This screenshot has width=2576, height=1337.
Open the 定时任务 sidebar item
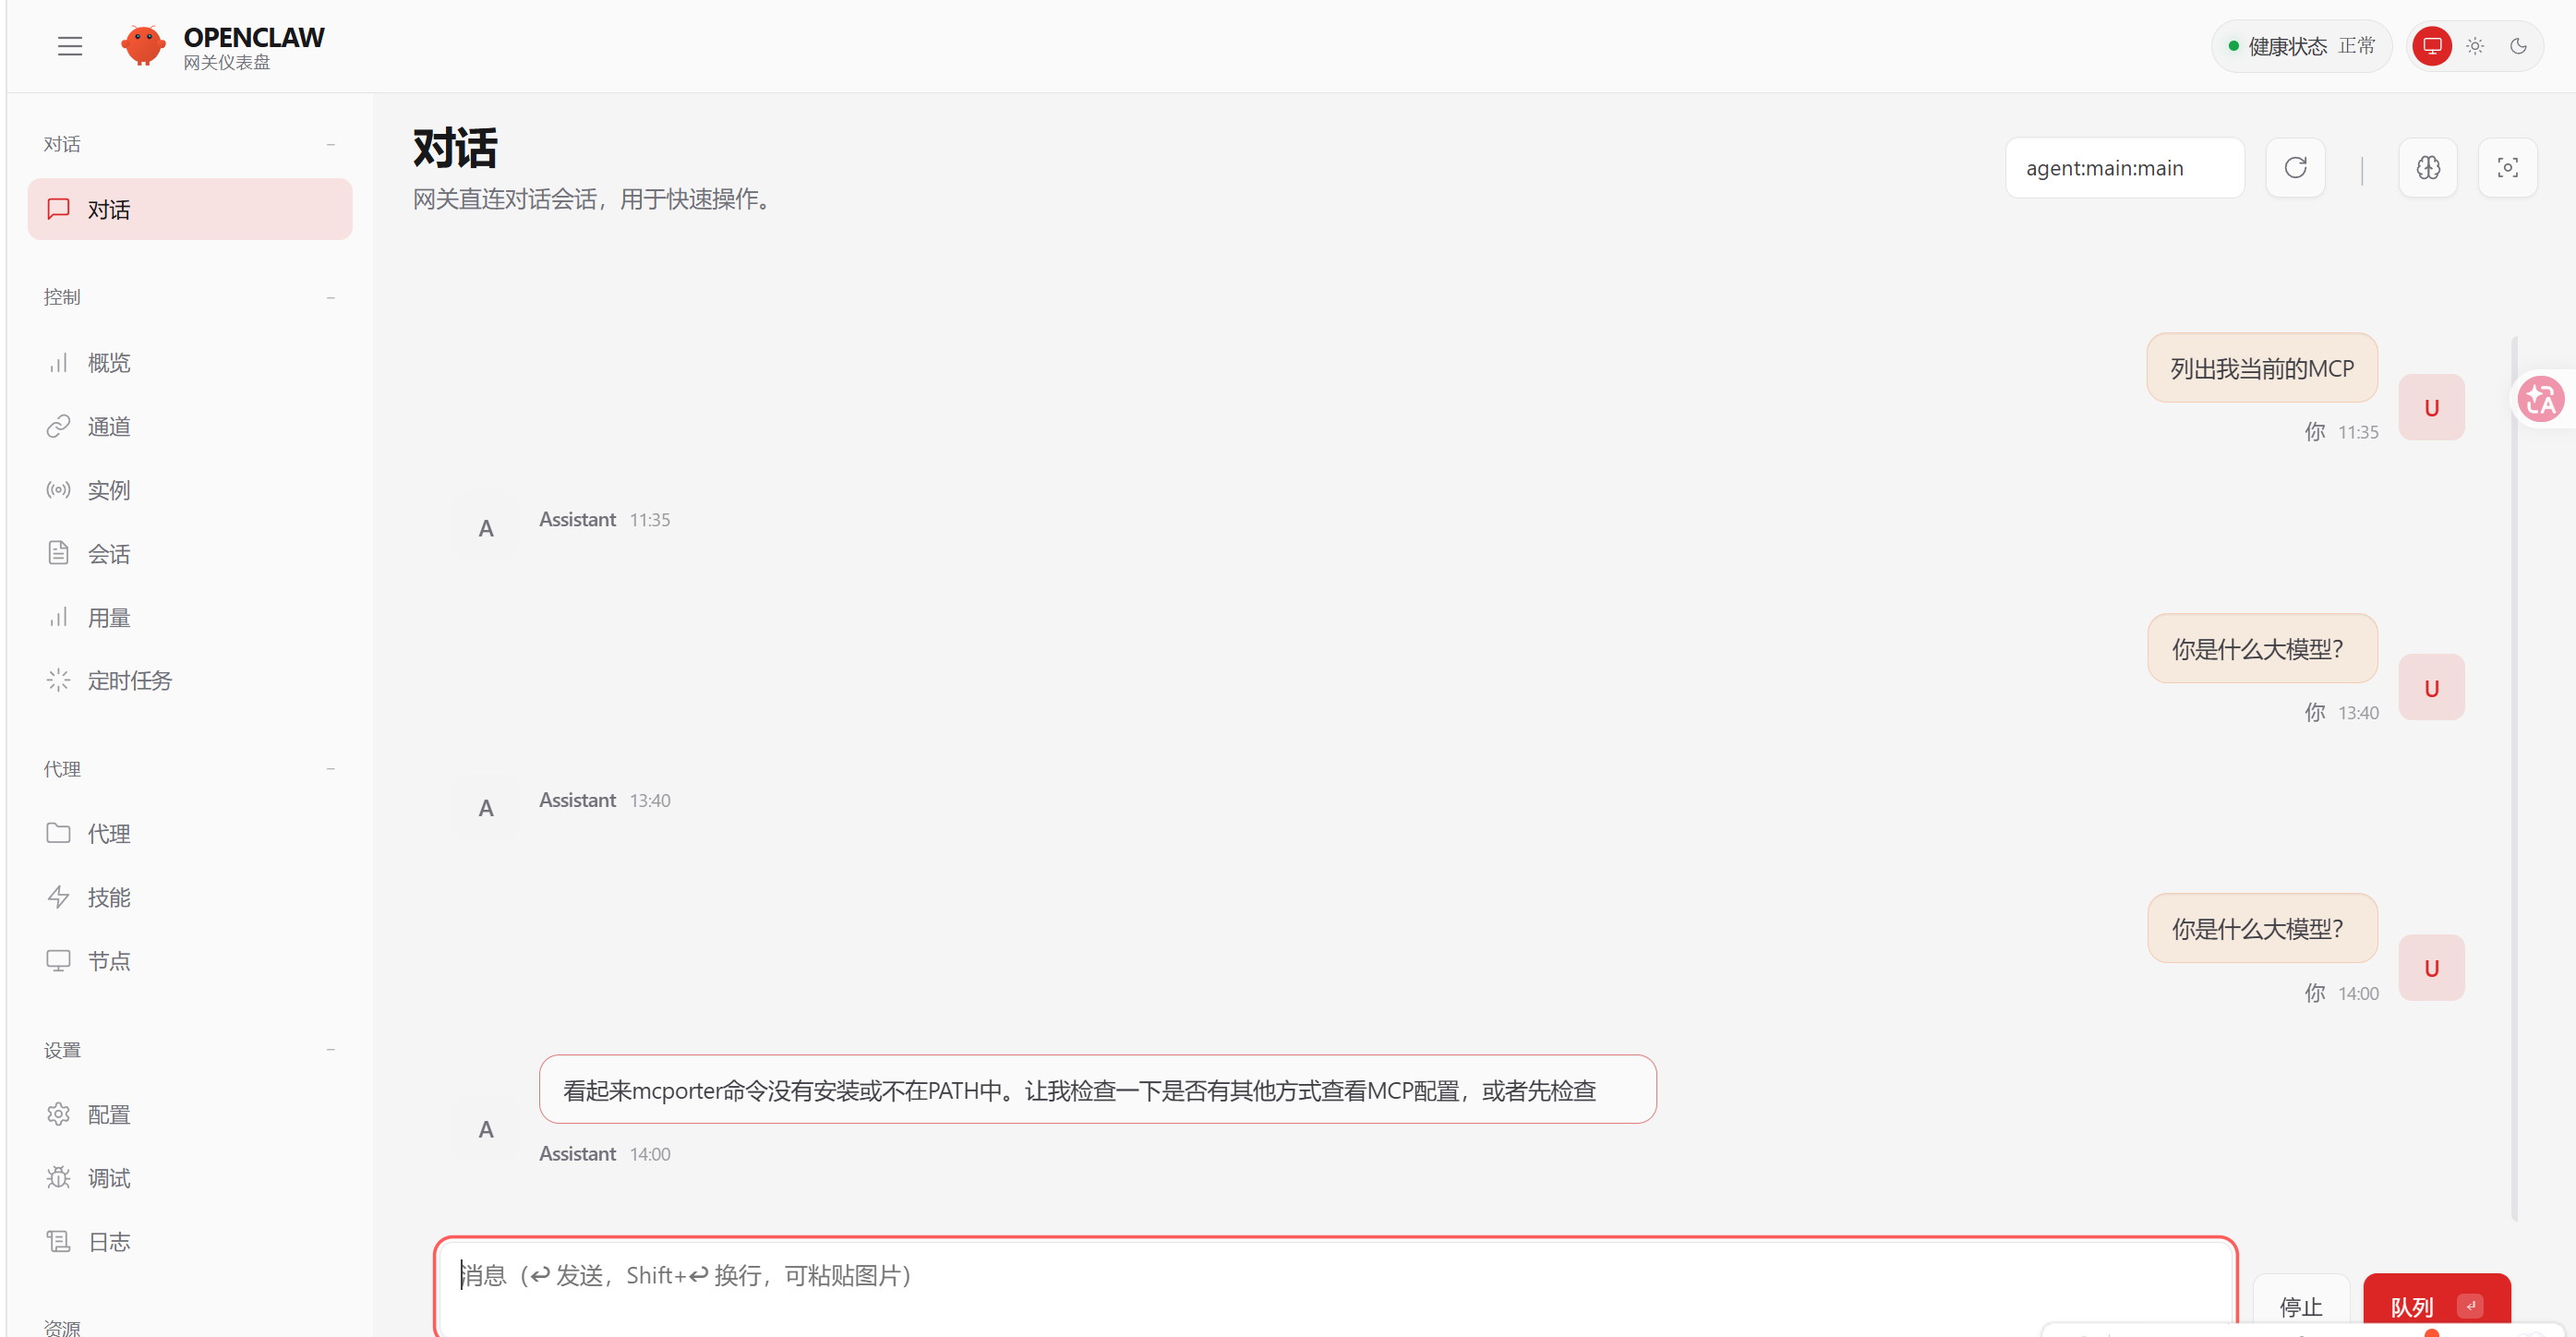129,681
